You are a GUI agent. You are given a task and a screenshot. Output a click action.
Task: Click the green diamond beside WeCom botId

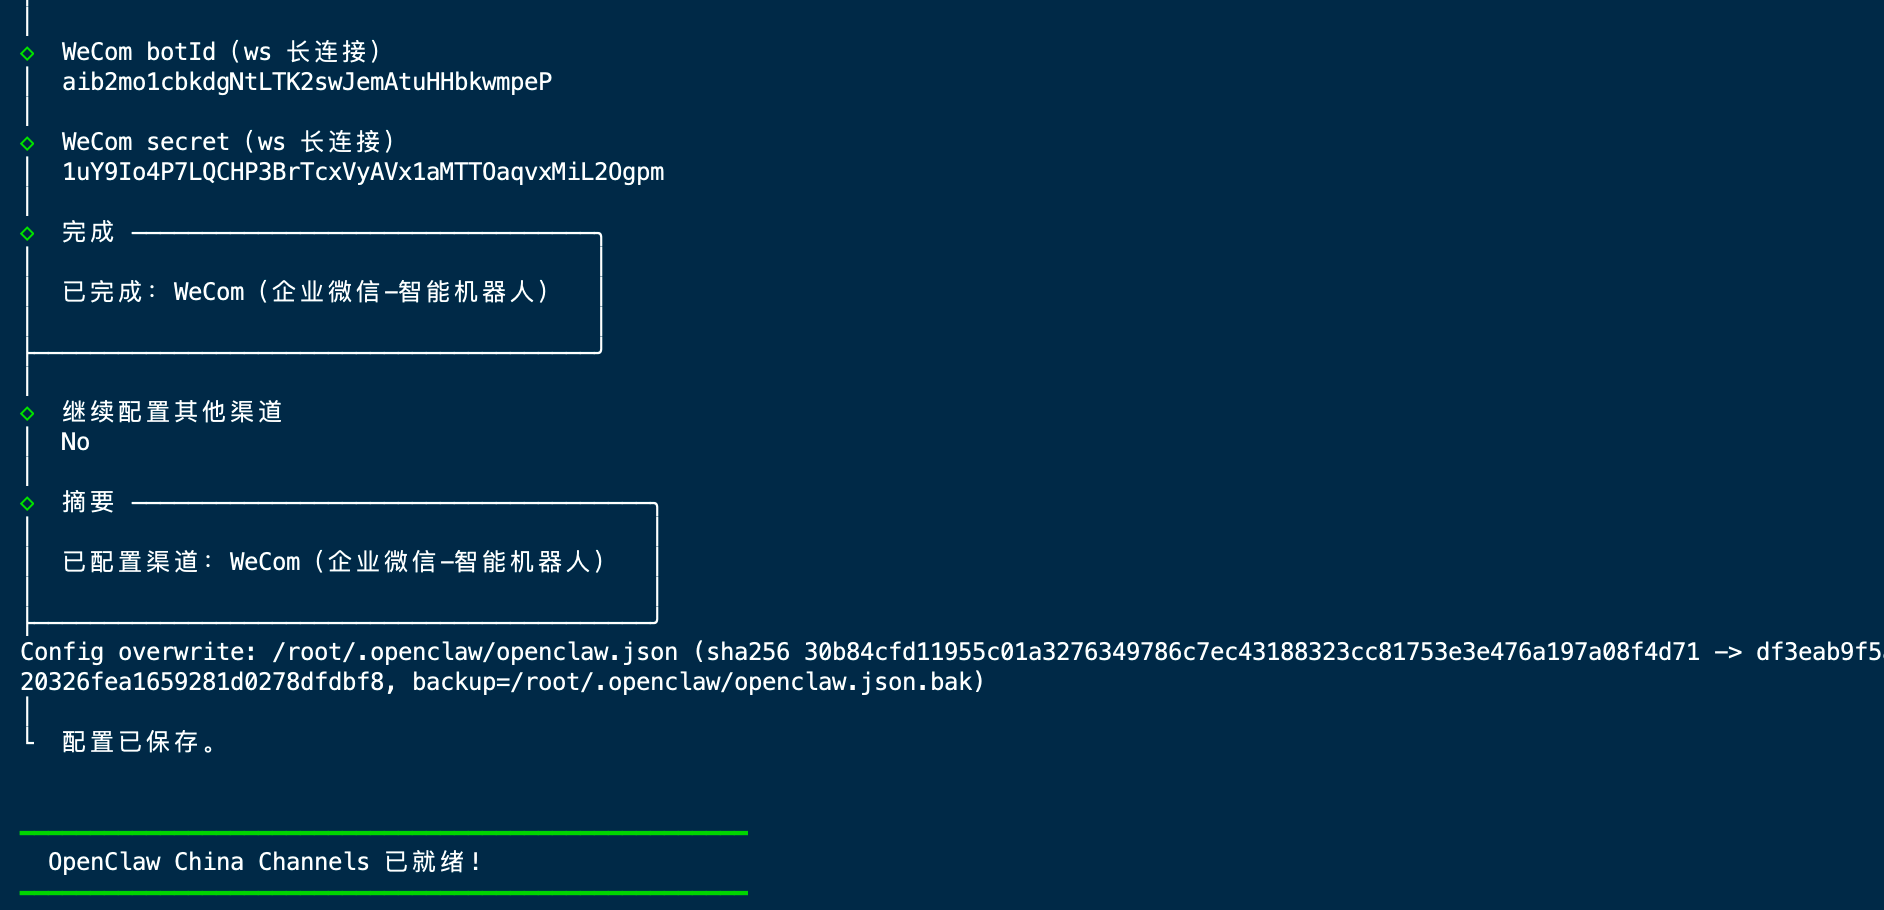(27, 53)
